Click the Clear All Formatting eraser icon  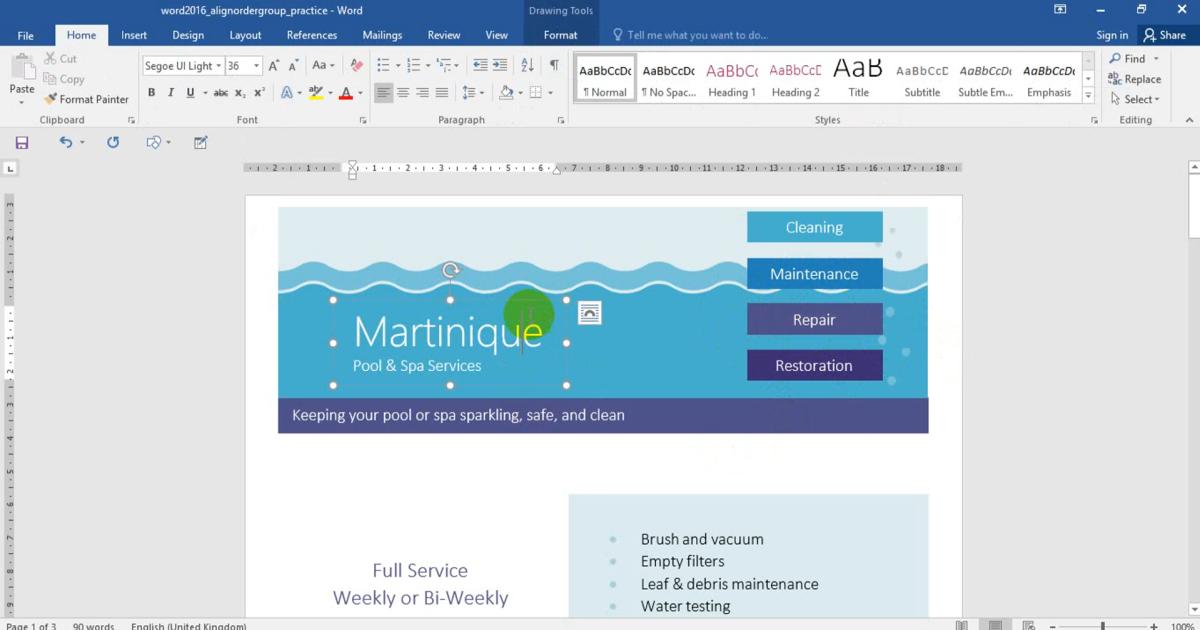pyautogui.click(x=357, y=66)
